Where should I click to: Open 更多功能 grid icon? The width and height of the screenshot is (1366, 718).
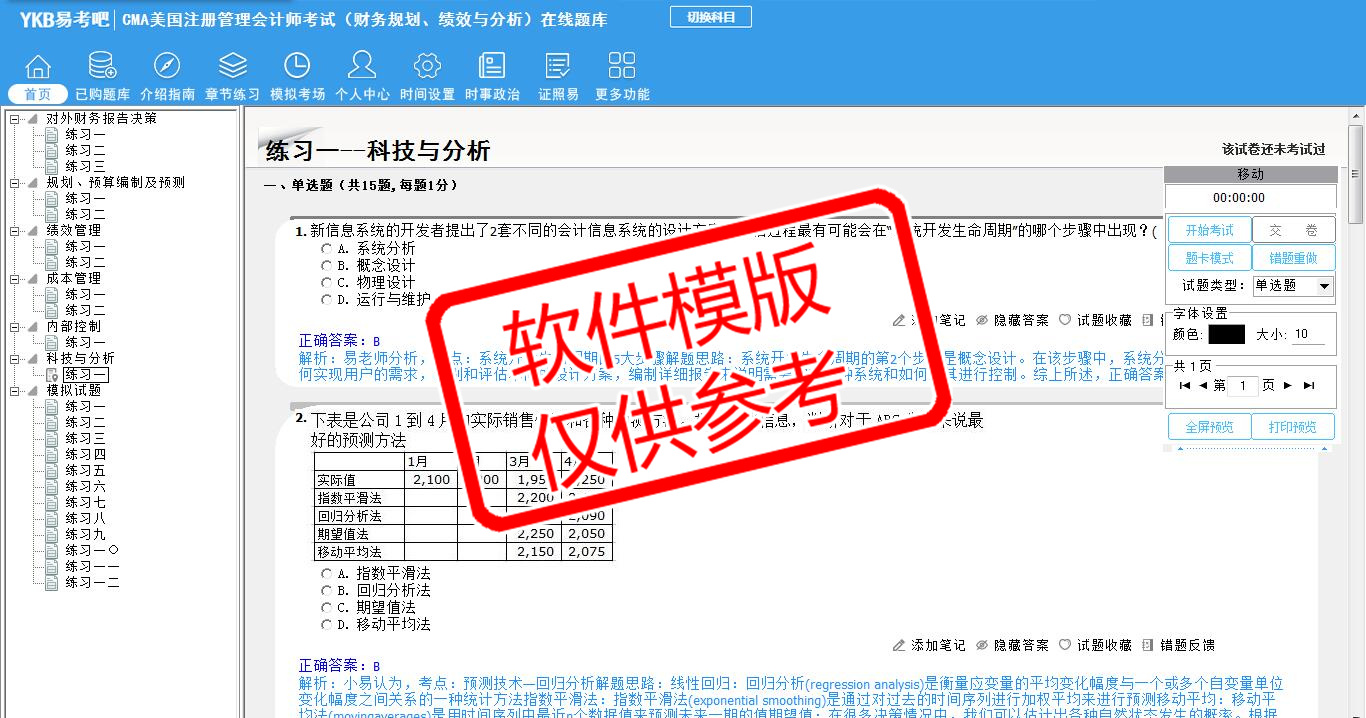click(622, 67)
